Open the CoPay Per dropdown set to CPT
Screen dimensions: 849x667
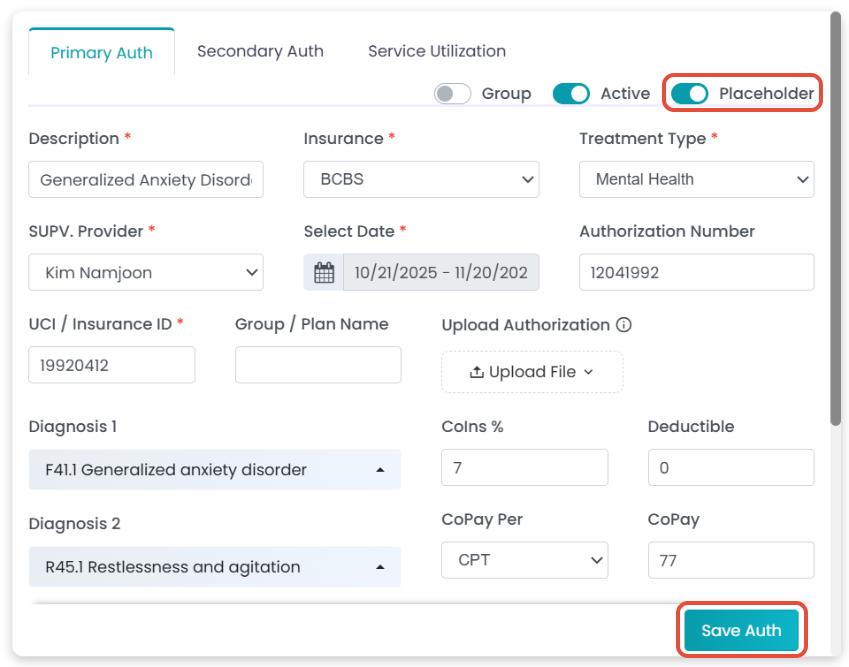(524, 560)
